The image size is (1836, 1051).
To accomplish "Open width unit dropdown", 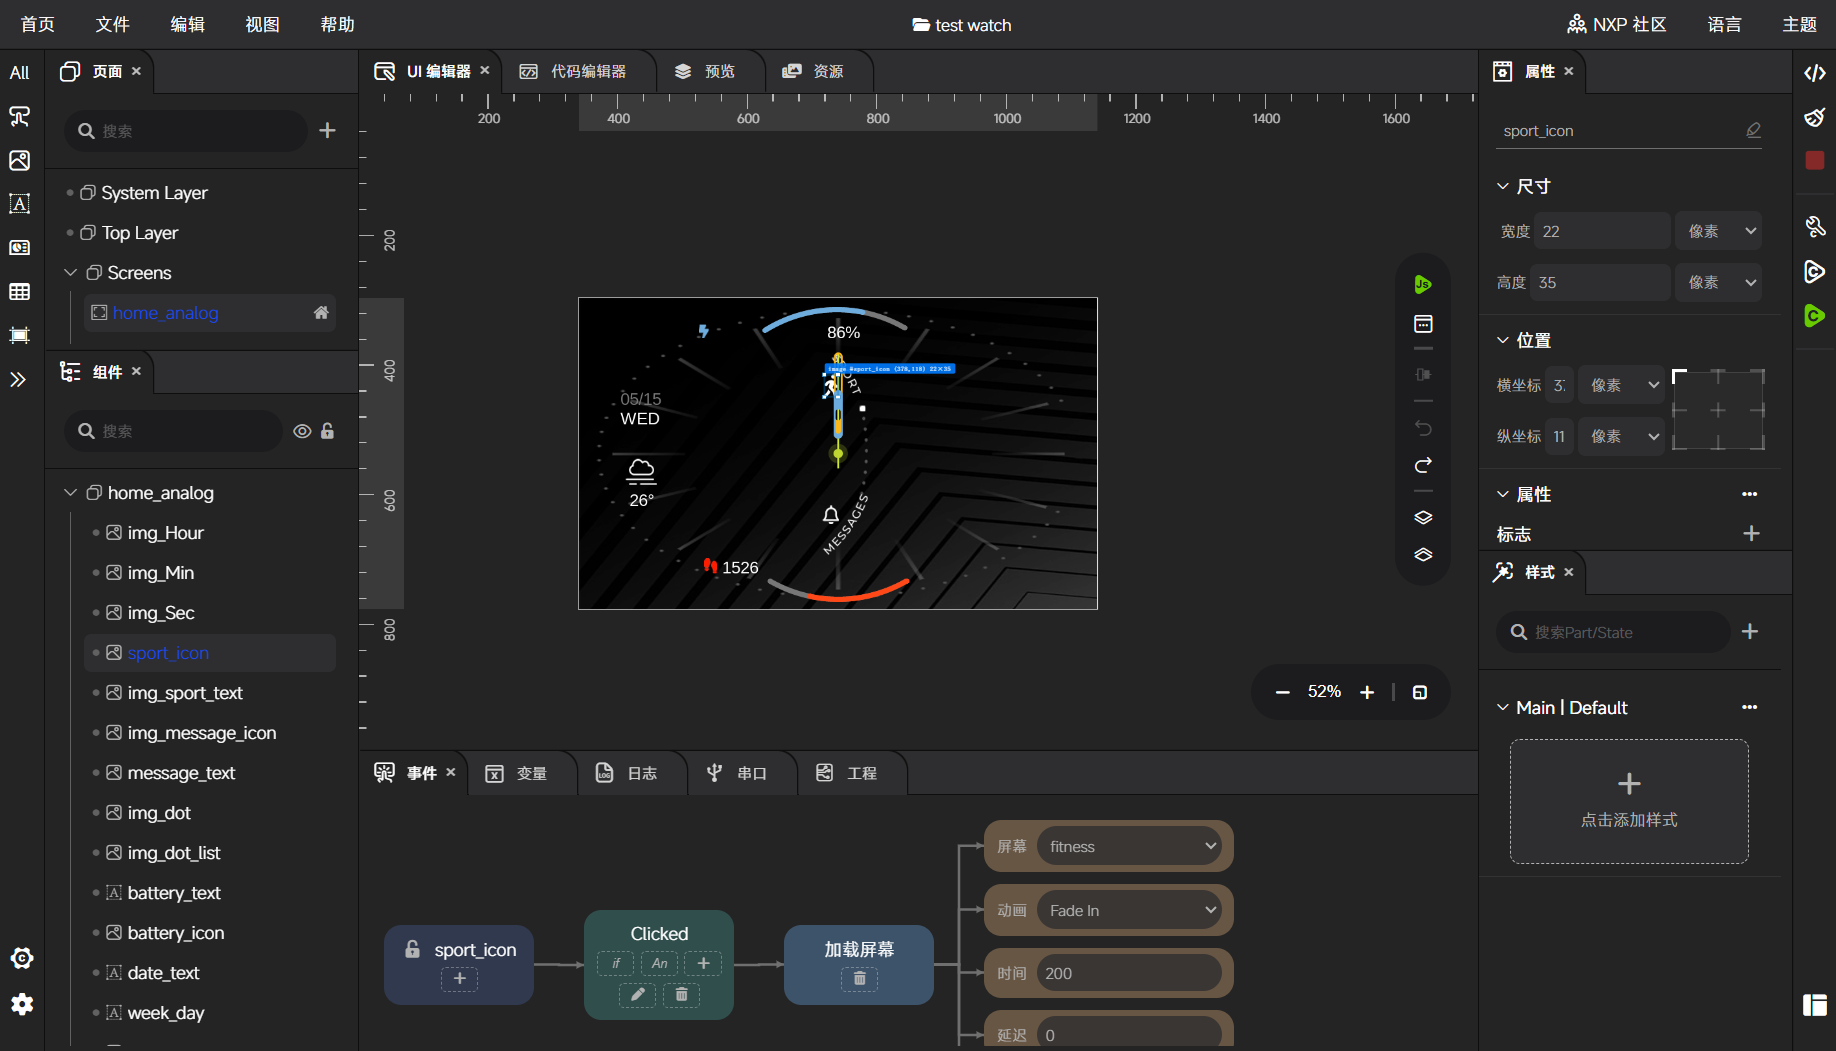I will pos(1719,231).
